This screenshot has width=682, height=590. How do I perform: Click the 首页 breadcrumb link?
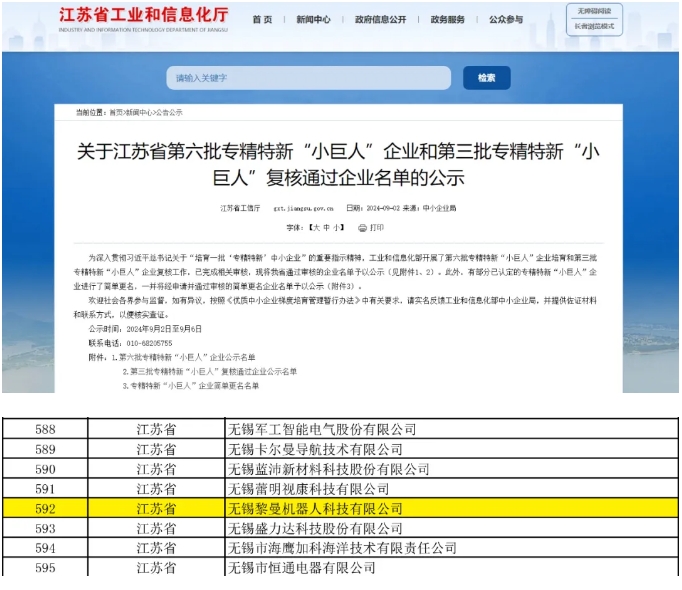(116, 113)
